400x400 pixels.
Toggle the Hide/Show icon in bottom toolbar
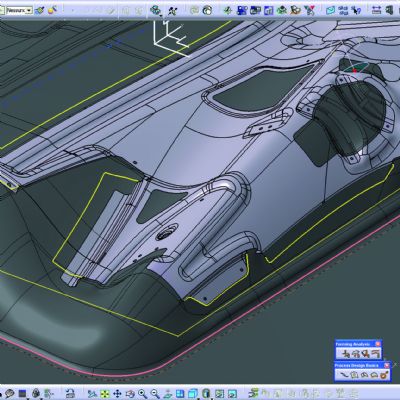pyautogui.click(x=220, y=394)
